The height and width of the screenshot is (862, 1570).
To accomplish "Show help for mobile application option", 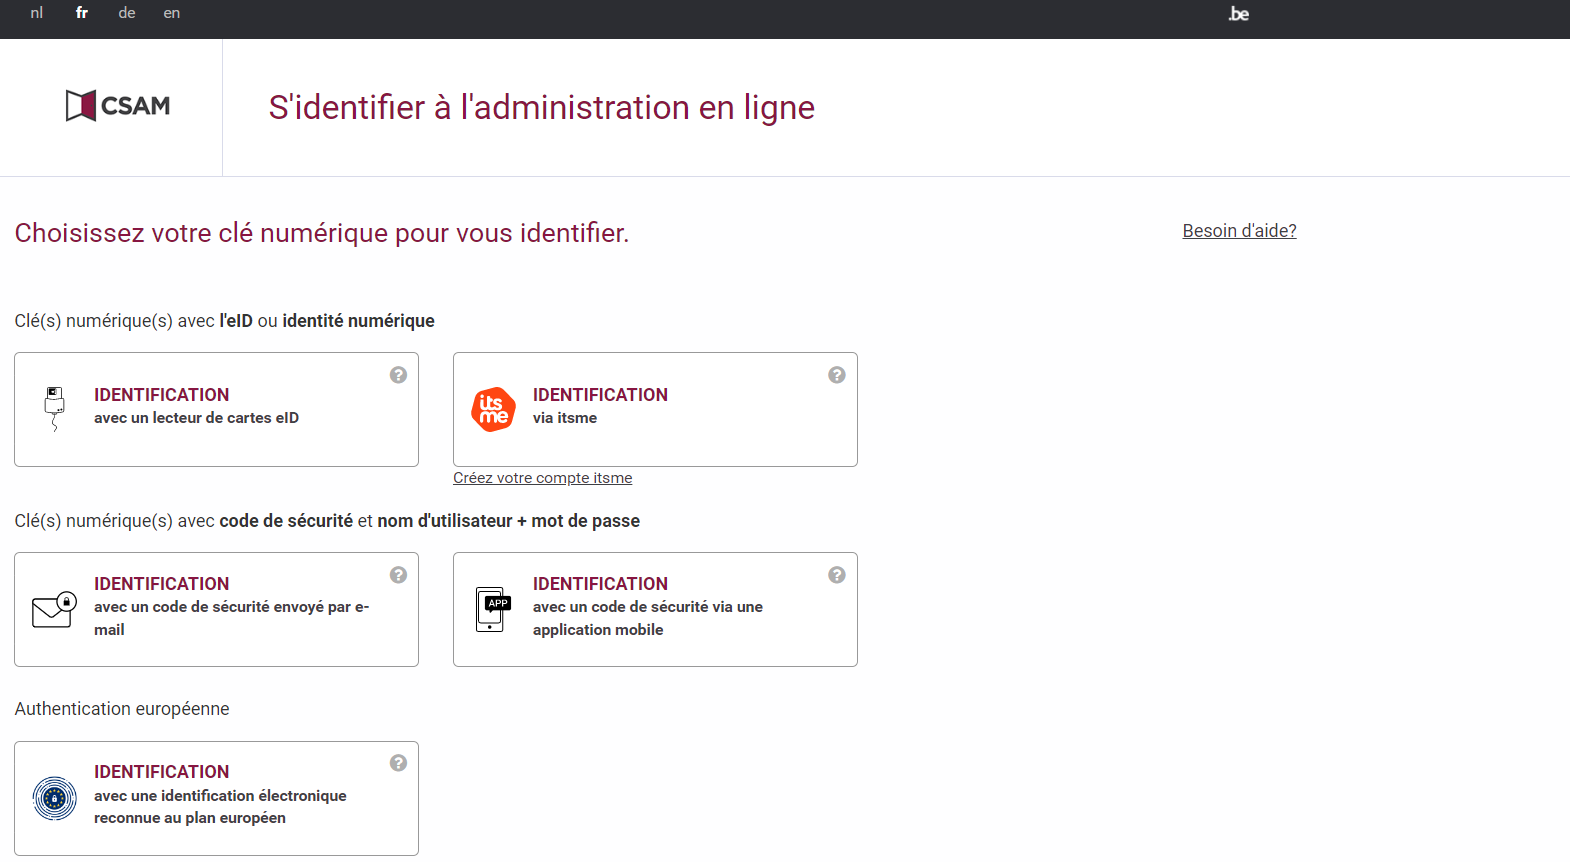I will pos(837,575).
